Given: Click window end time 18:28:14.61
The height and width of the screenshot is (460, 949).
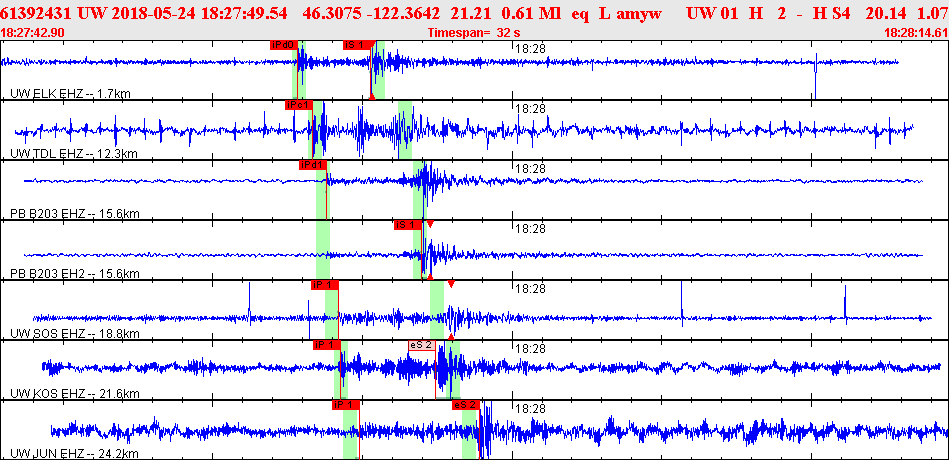Looking at the screenshot, I should click(x=915, y=32).
